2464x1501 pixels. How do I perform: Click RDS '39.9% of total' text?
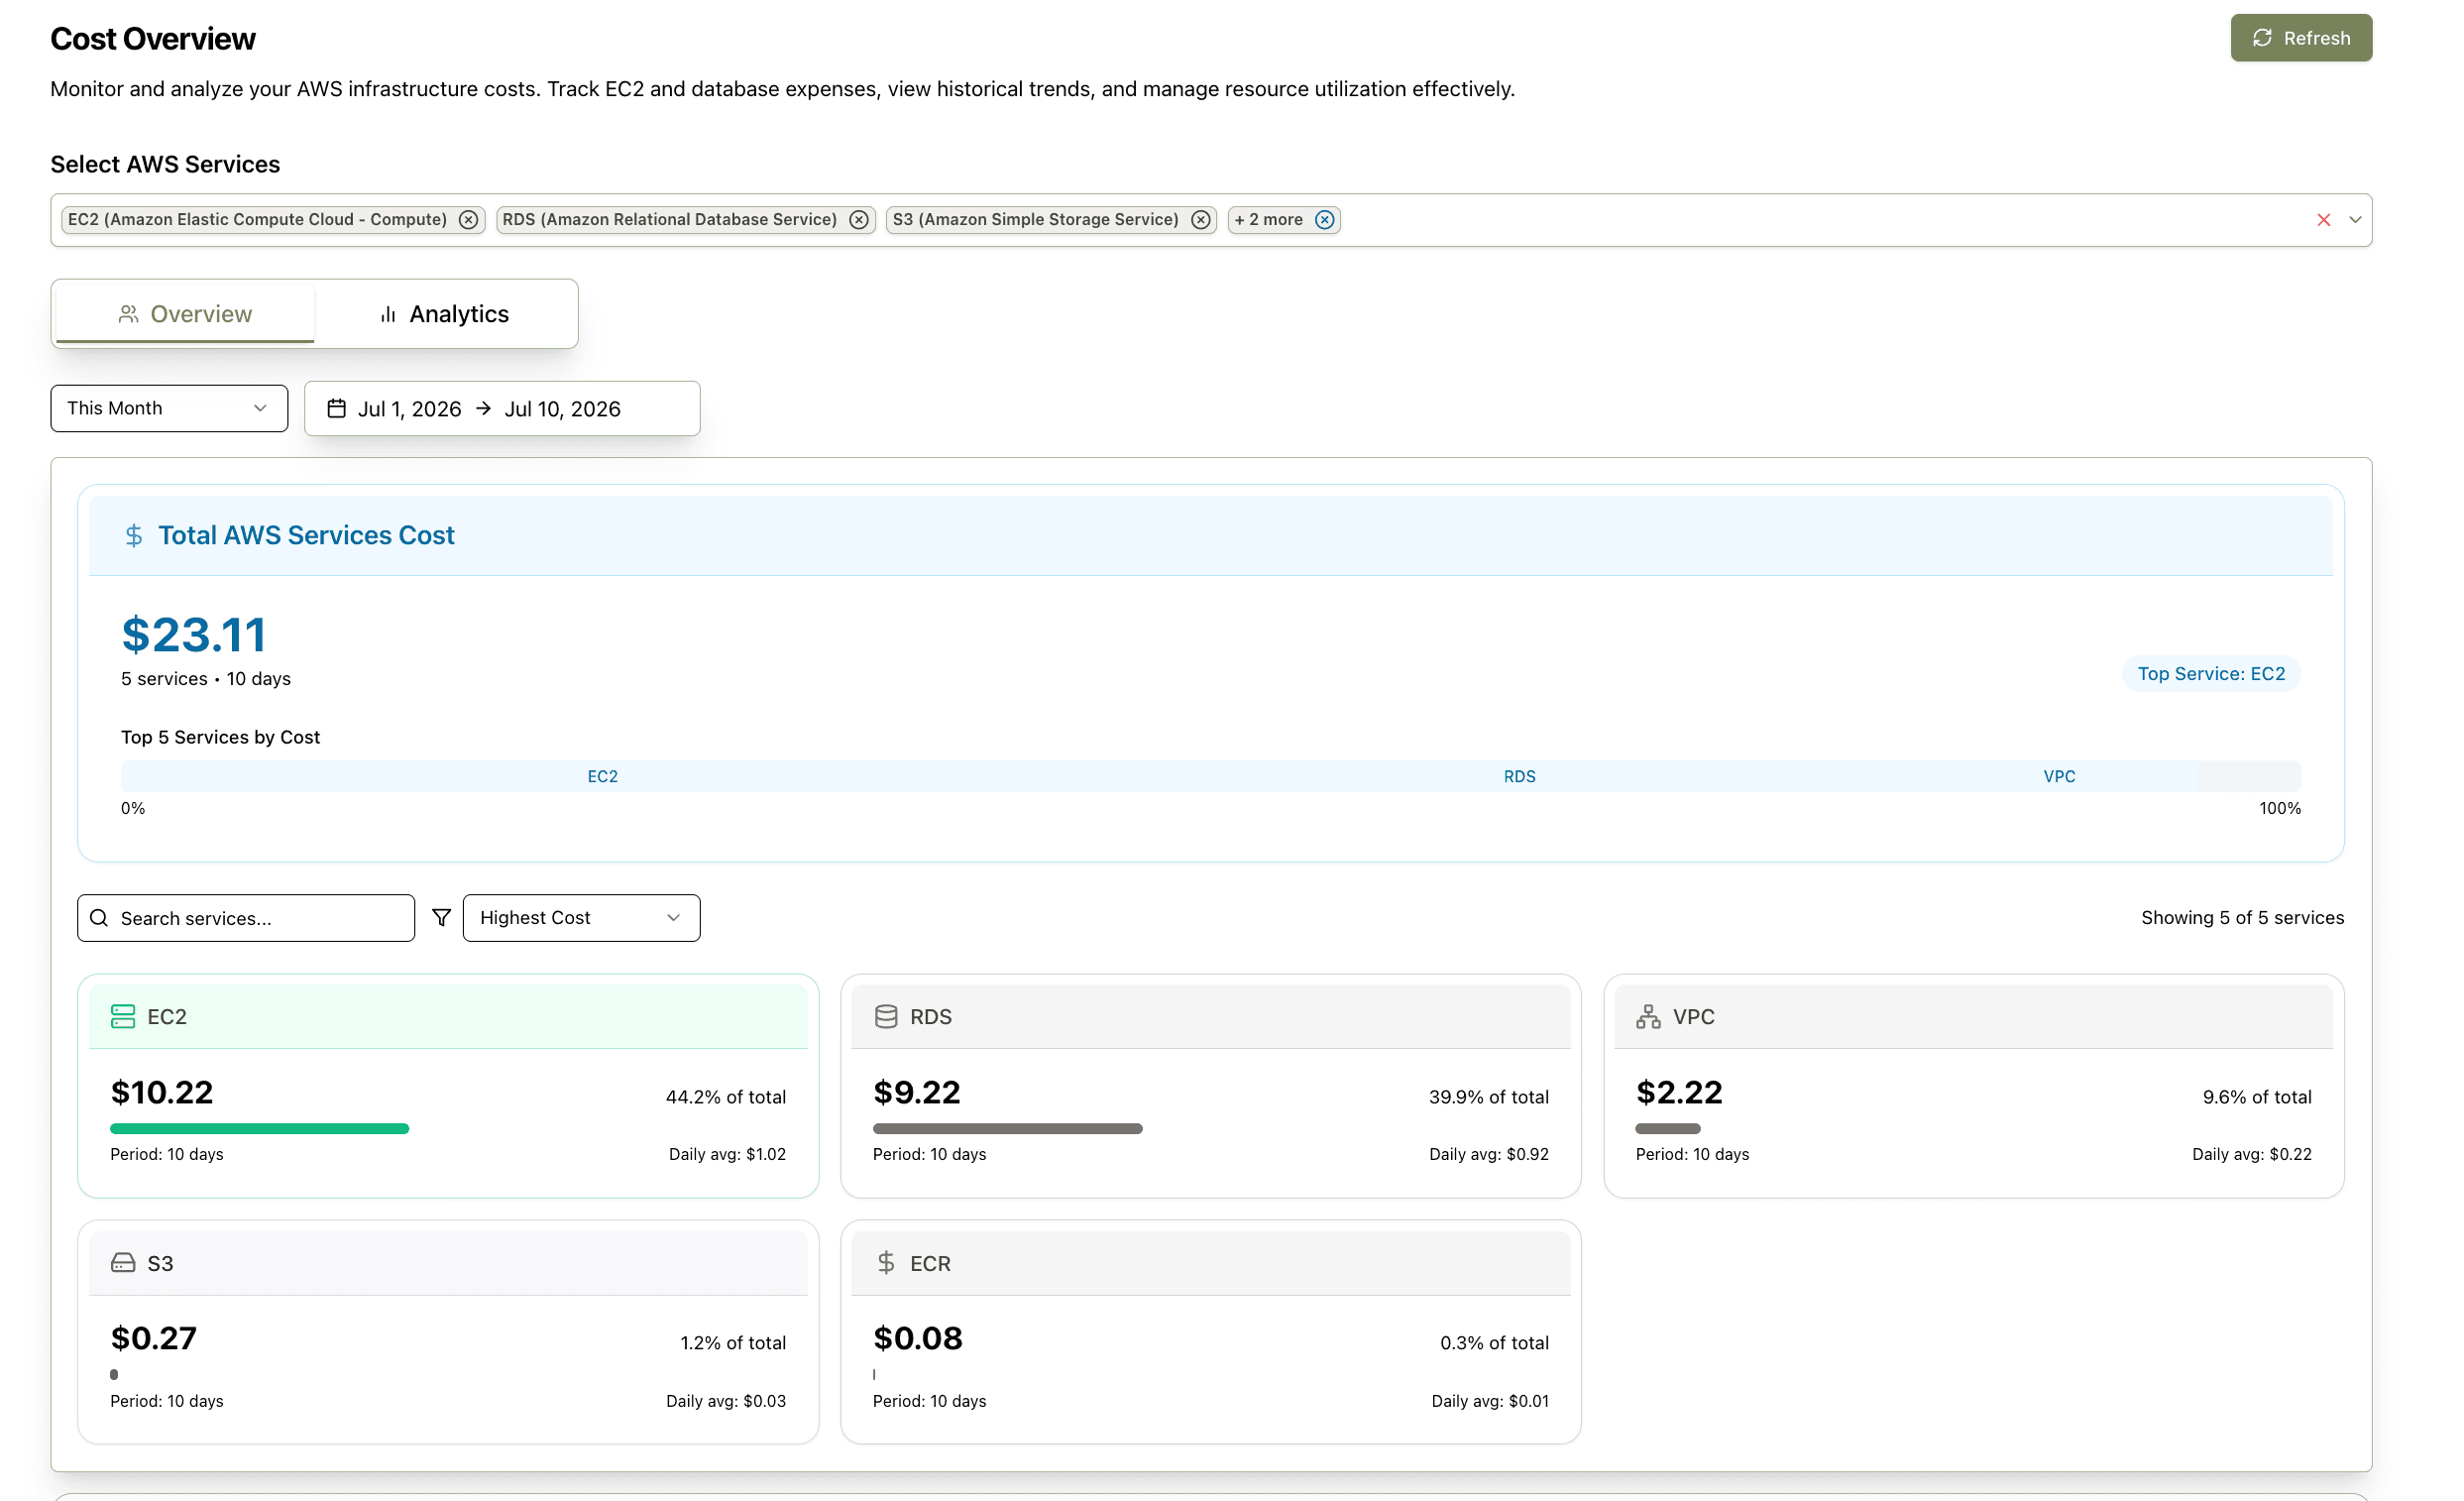[1488, 1097]
